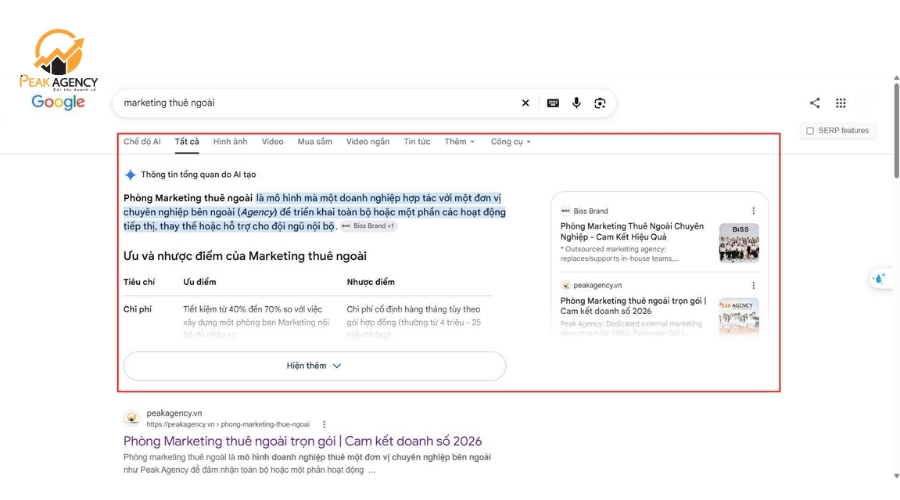Open result Phòng Marketing thuê ngoài trọn gói

click(x=302, y=441)
